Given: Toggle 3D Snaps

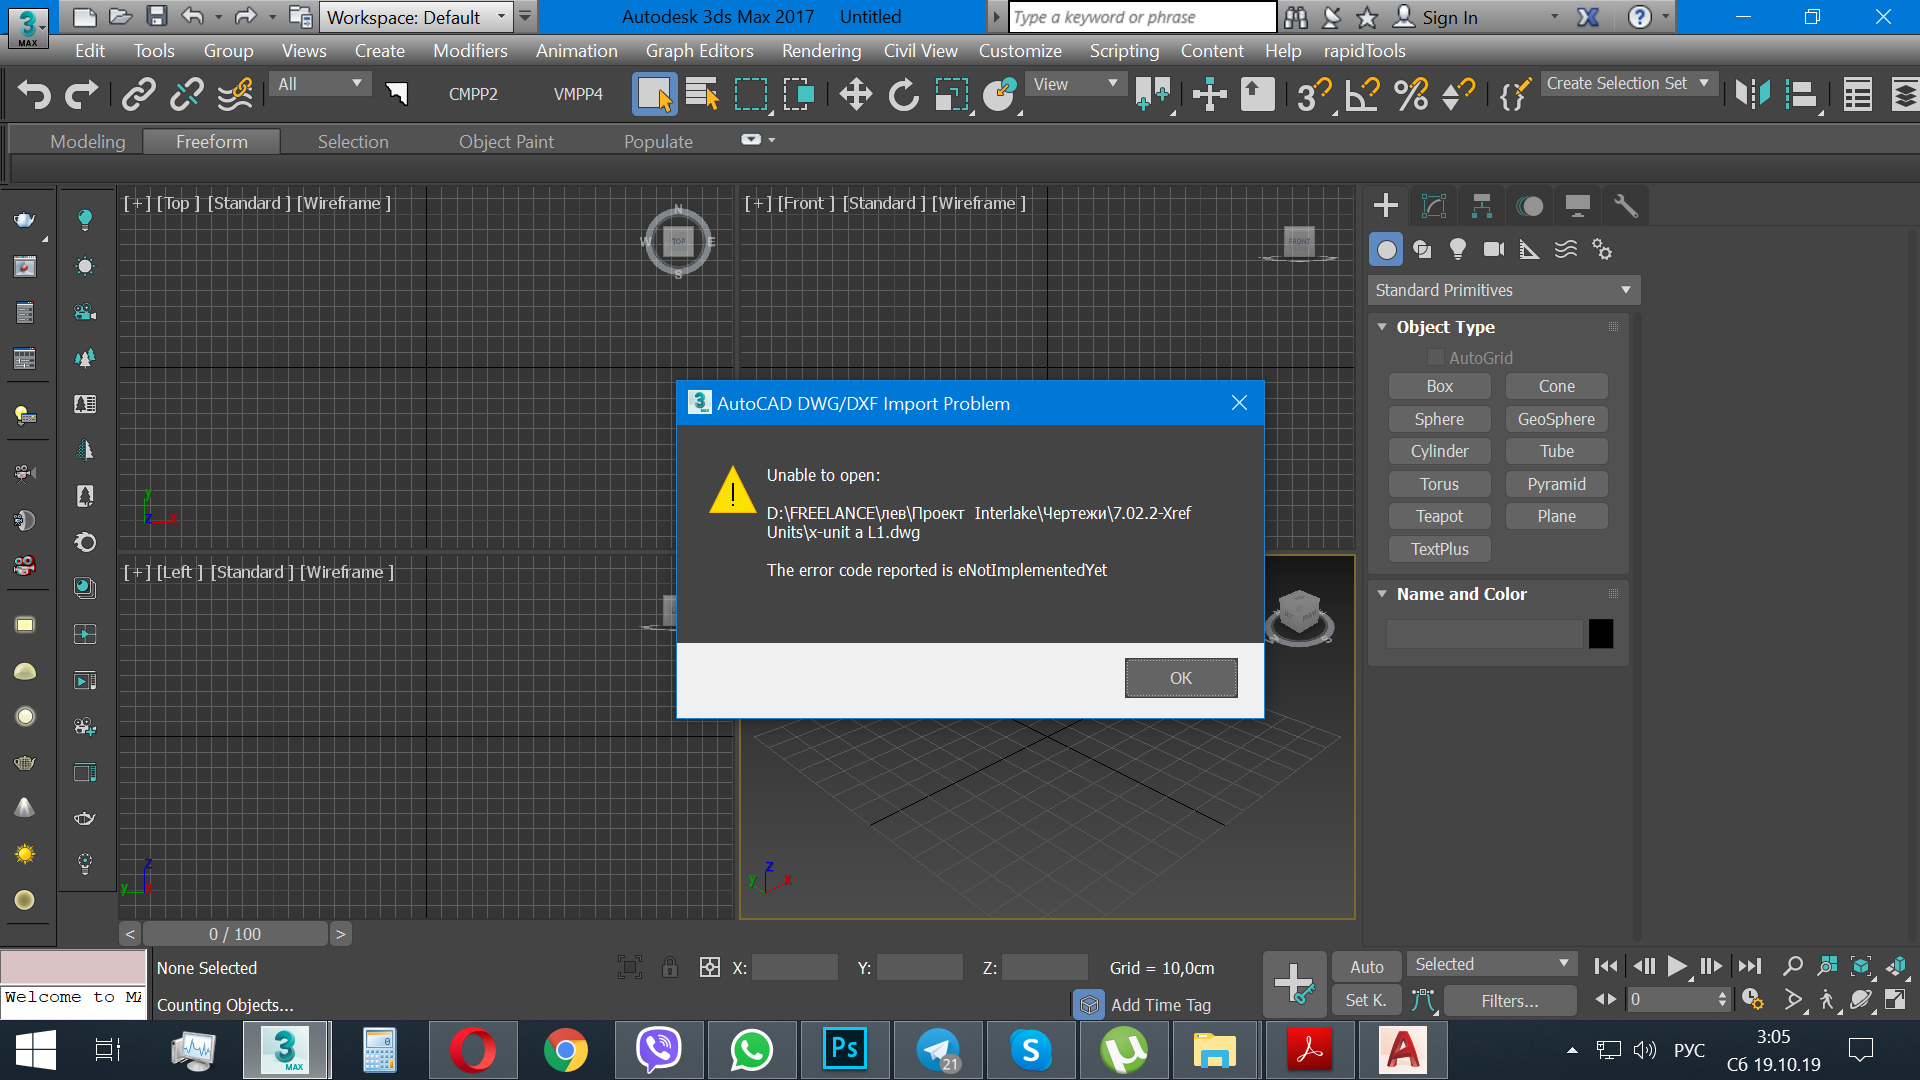Looking at the screenshot, I should [1313, 95].
